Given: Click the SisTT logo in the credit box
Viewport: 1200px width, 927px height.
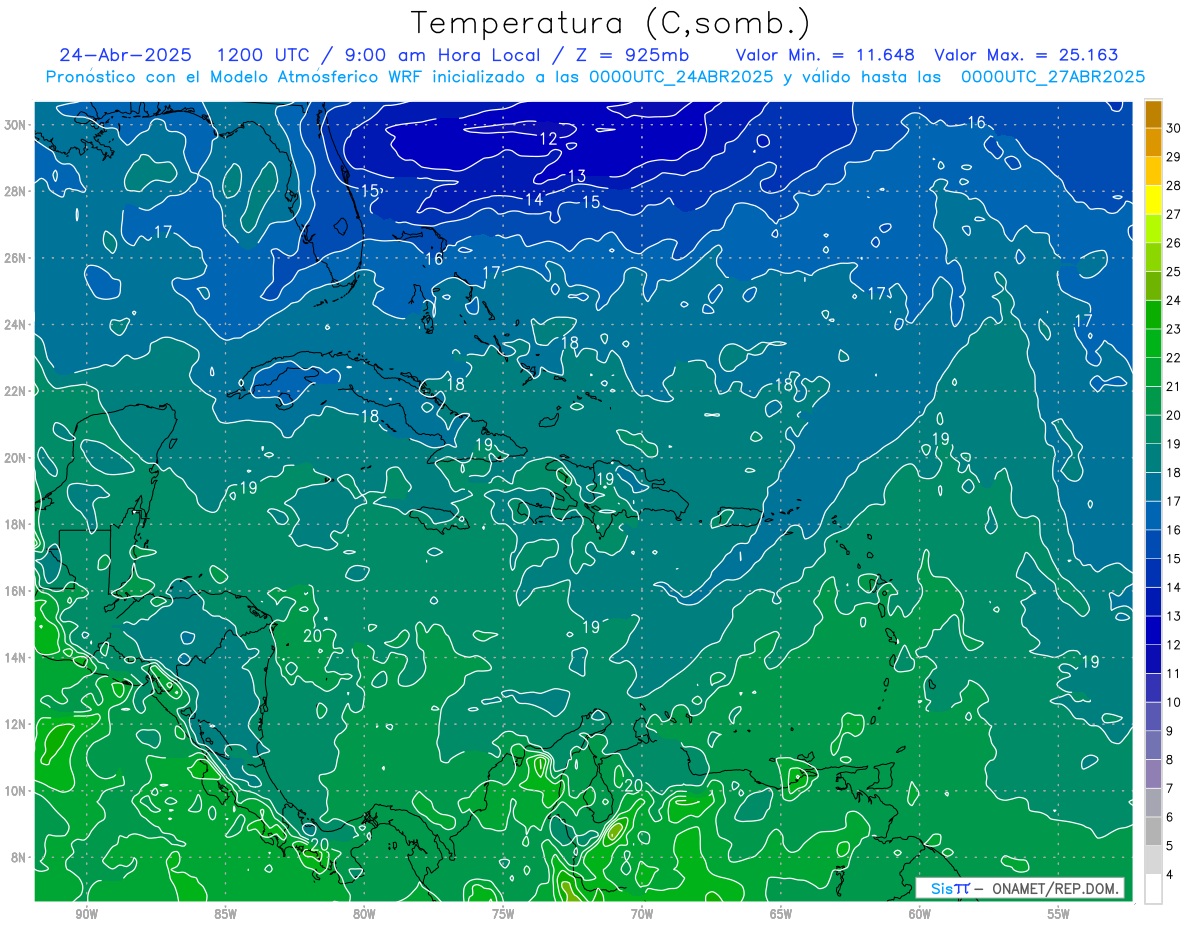Looking at the screenshot, I should coord(949,888).
